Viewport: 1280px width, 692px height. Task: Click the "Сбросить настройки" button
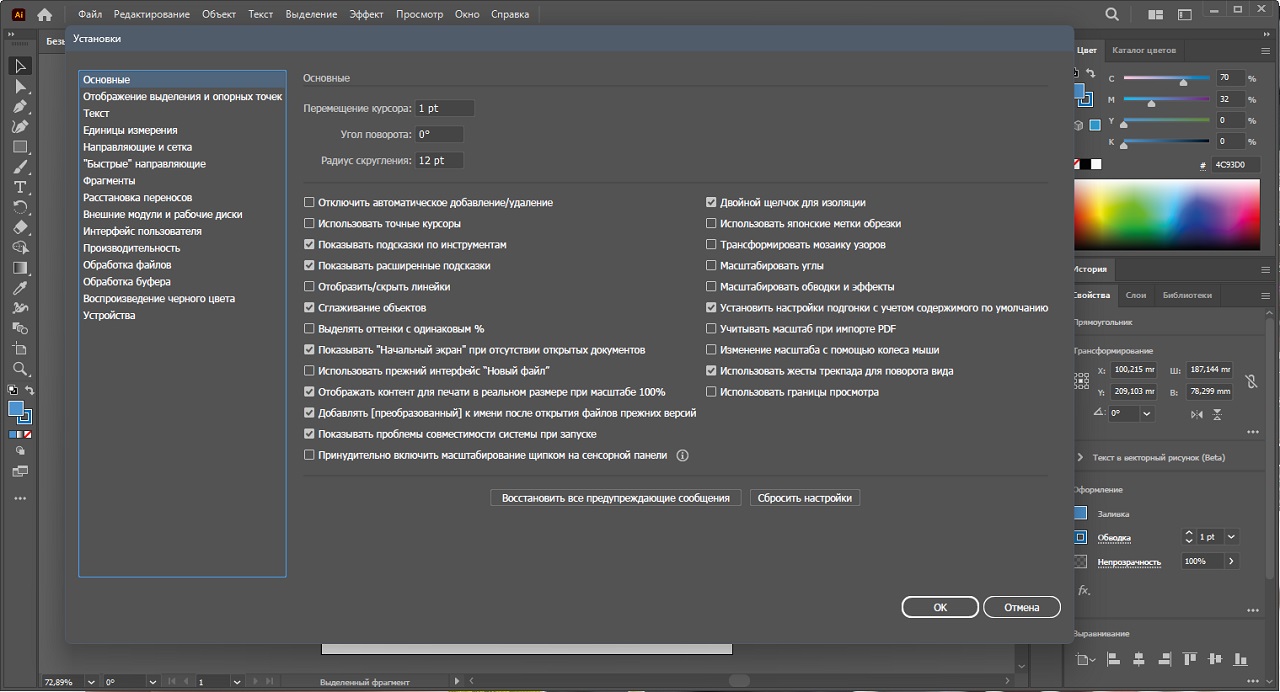[804, 498]
